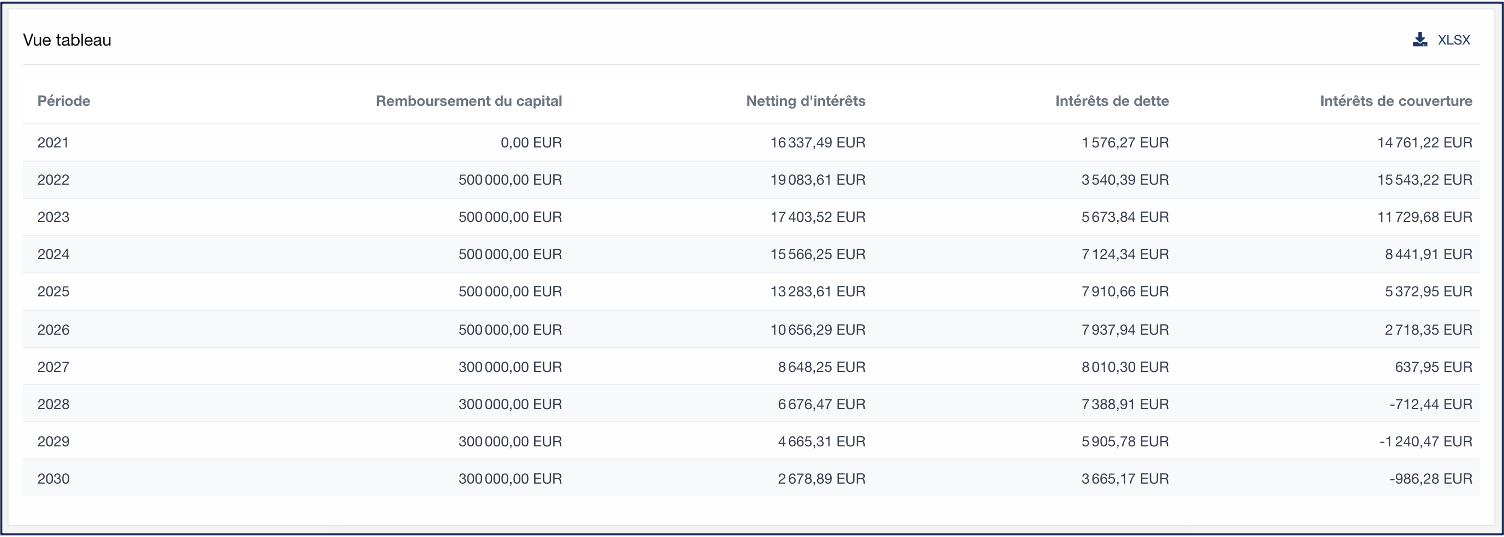Click the Période column header
This screenshot has width=1504, height=537.
[x=64, y=101]
